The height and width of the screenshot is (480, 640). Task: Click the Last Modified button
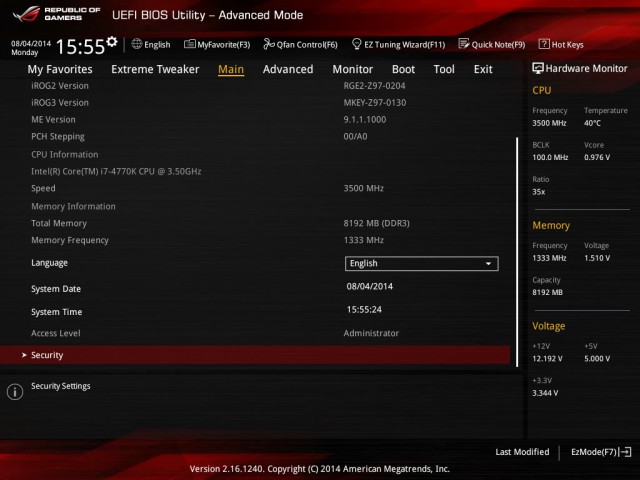coord(522,452)
